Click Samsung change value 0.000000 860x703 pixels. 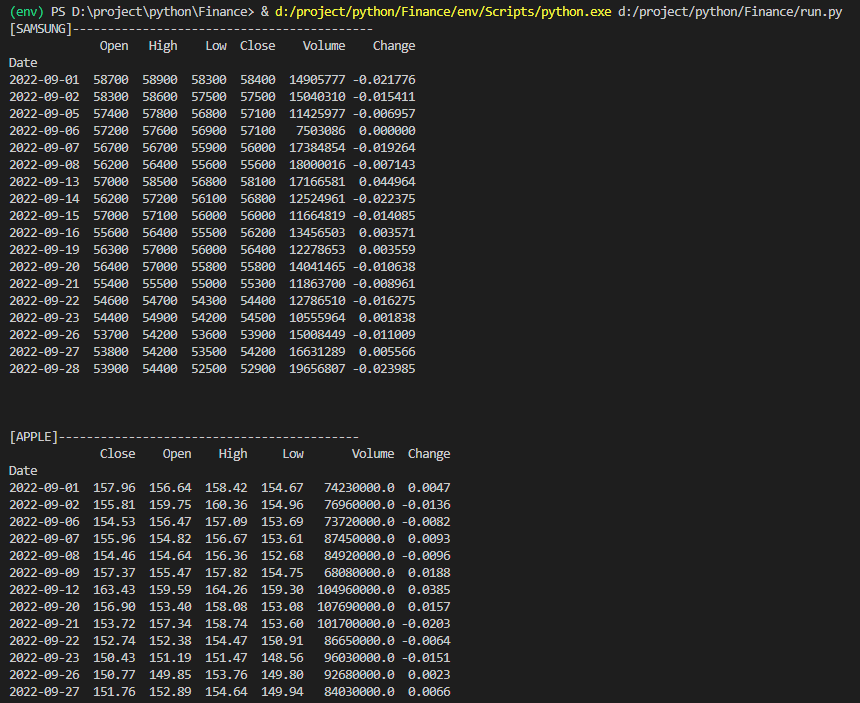click(387, 131)
